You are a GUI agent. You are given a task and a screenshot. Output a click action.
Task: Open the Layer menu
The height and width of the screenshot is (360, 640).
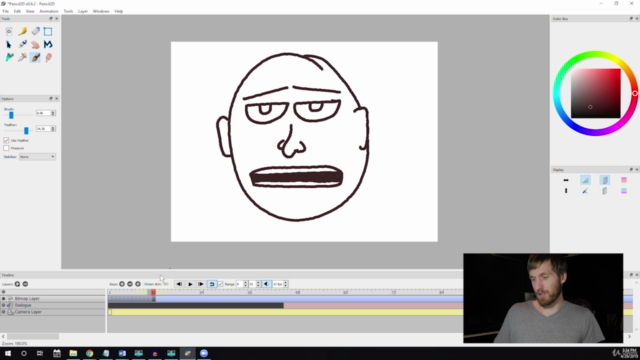83,11
